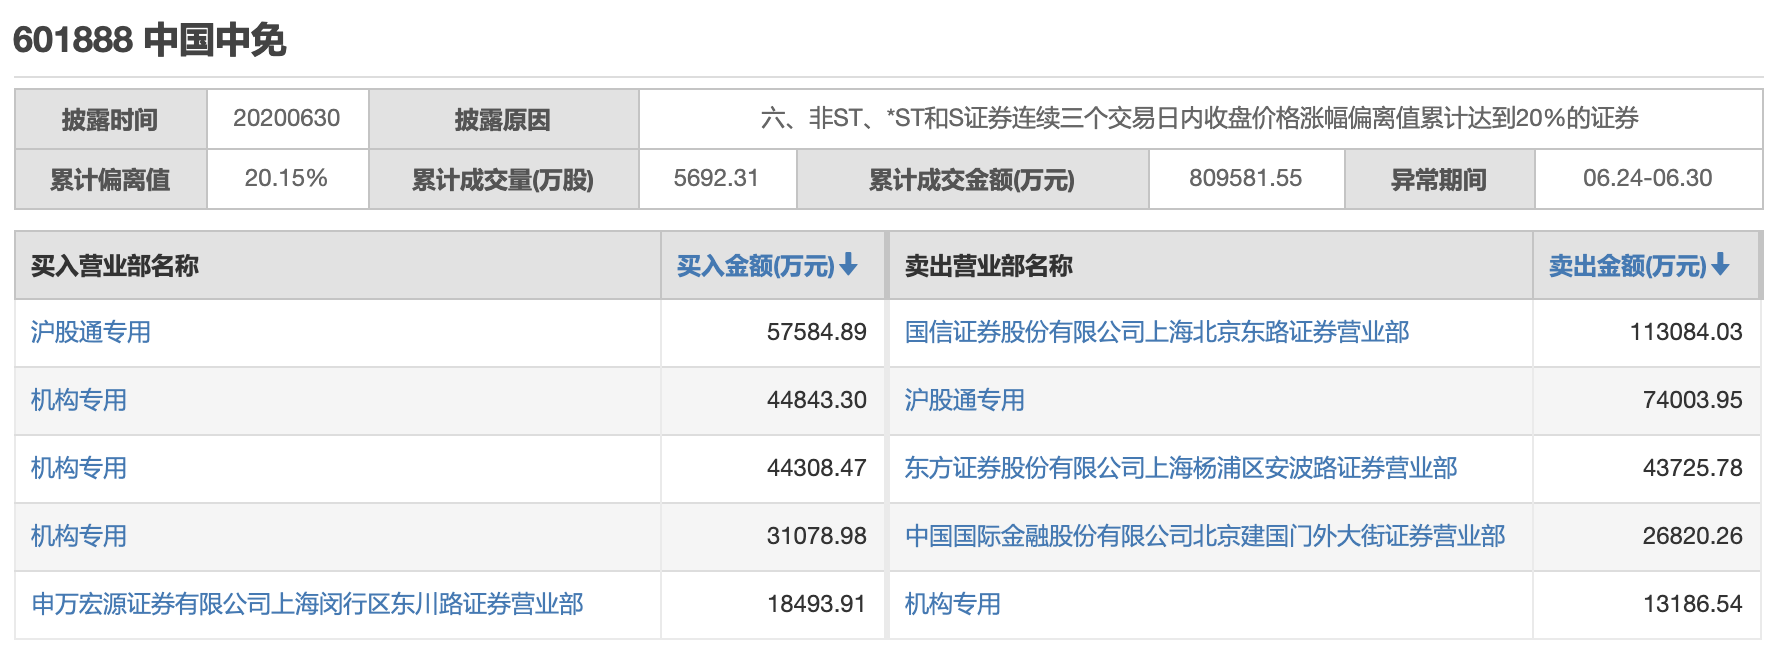This screenshot has height=646, width=1770.
Task: Select sell amount 43725.78
Action: 1692,468
